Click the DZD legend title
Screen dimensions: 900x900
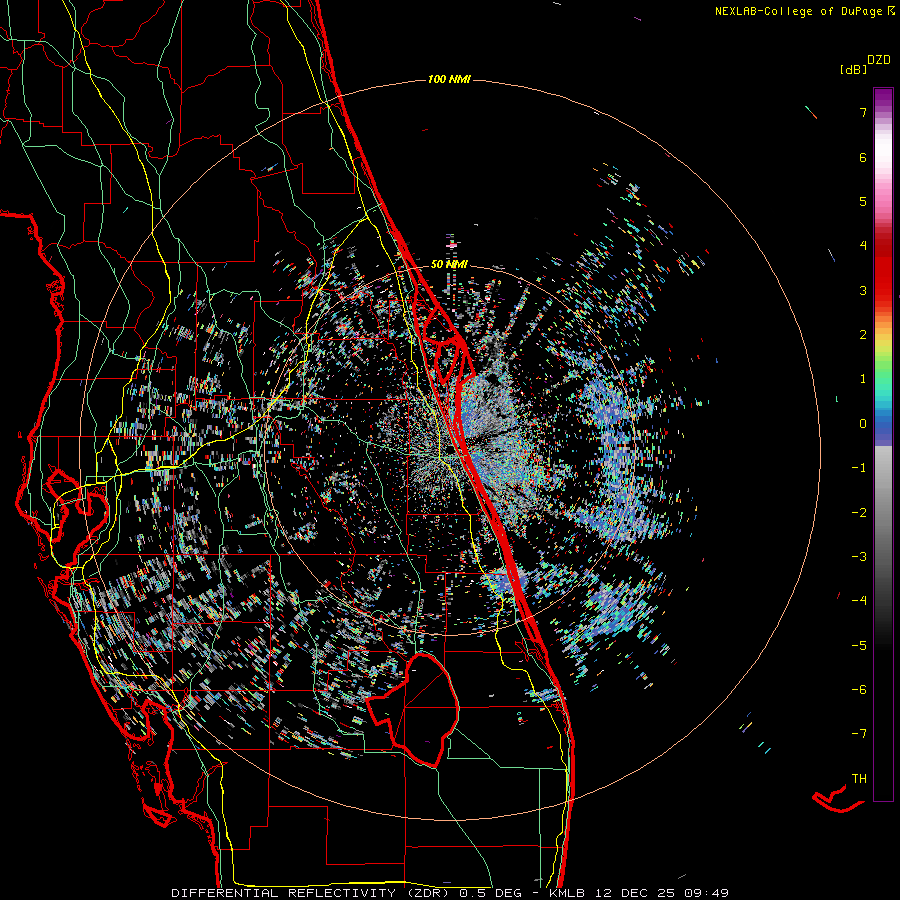tap(879, 59)
